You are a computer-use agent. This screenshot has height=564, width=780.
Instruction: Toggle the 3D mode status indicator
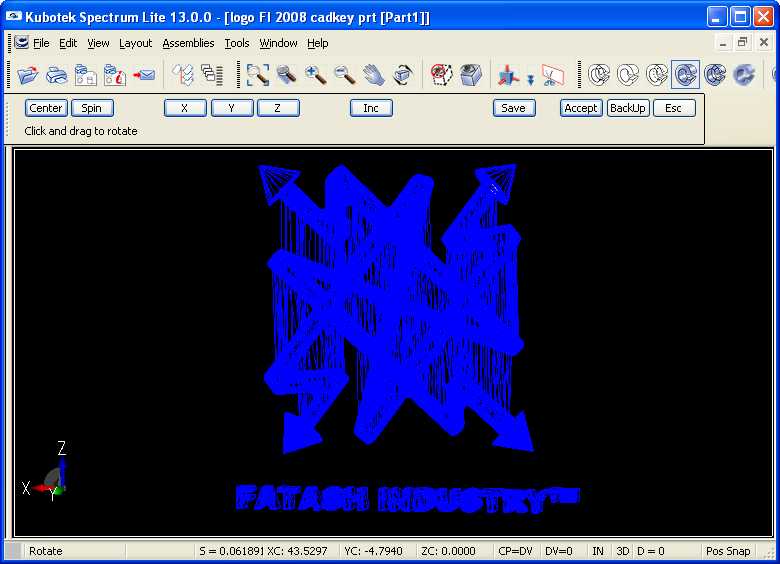click(622, 551)
